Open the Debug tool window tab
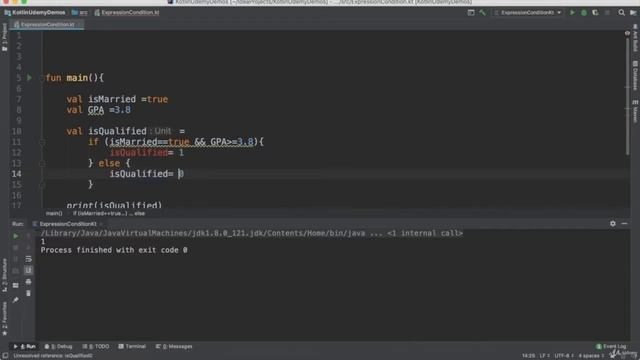 [58, 347]
